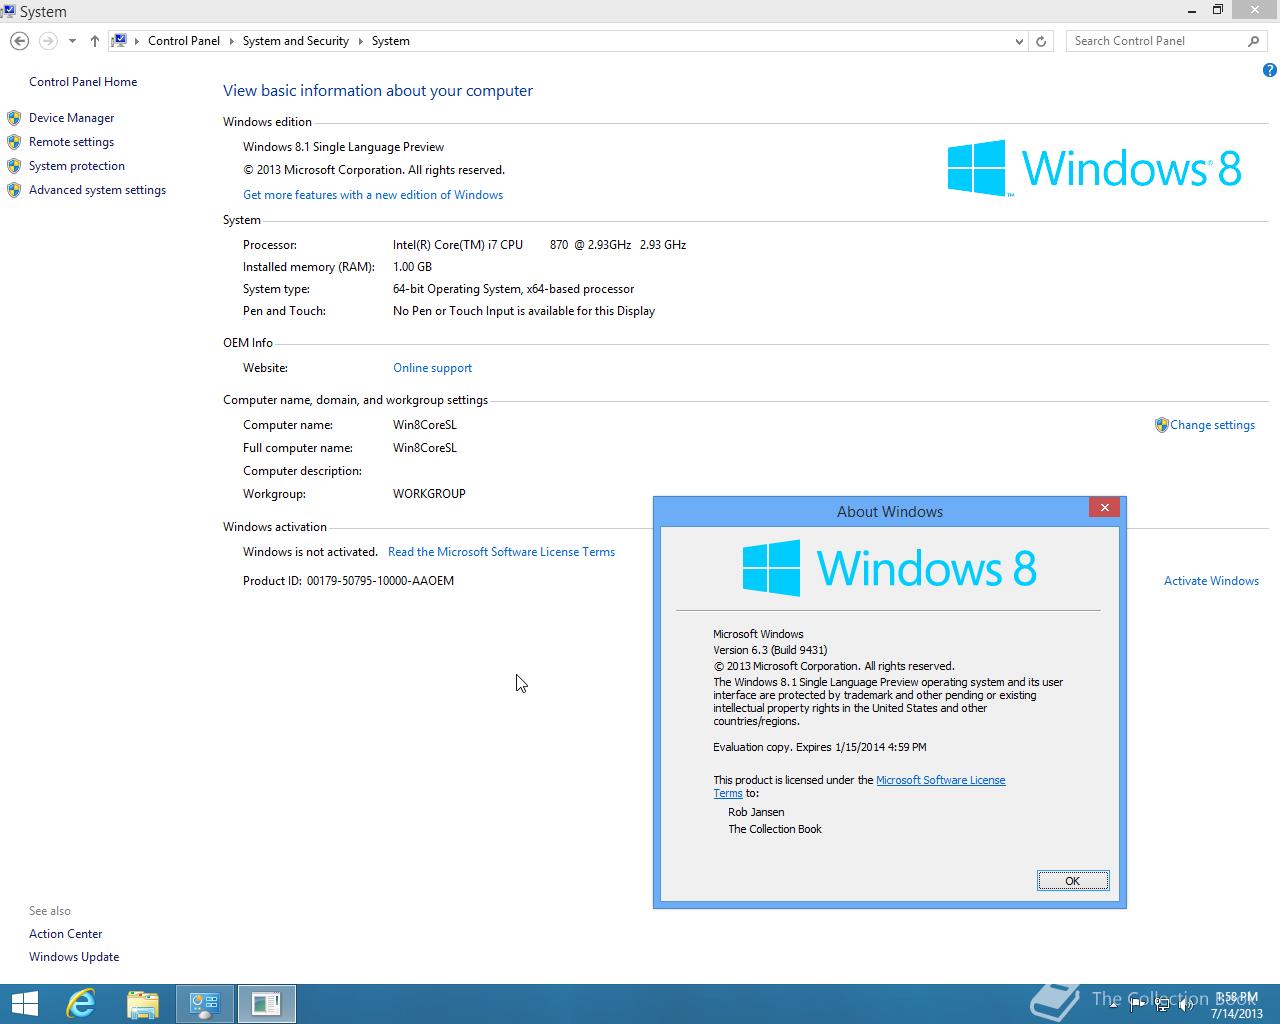Go back with the Back arrow button

(19, 41)
